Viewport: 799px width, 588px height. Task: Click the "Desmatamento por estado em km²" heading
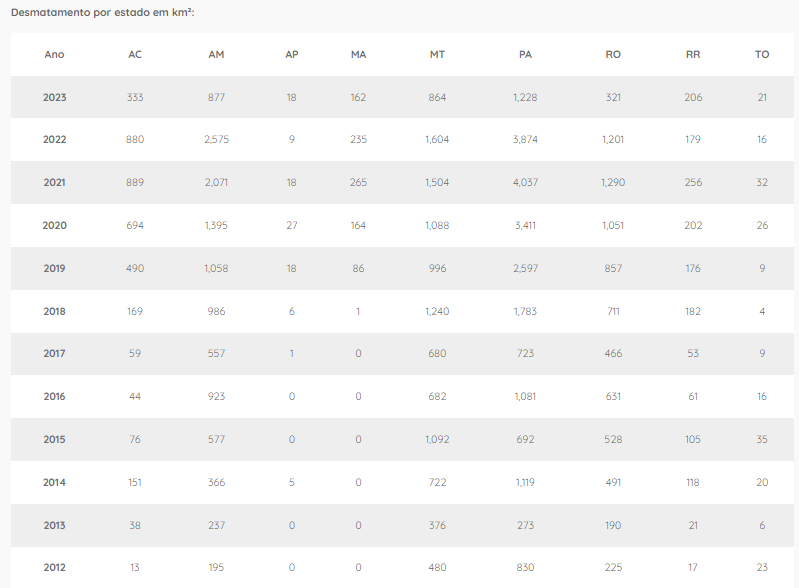102,12
